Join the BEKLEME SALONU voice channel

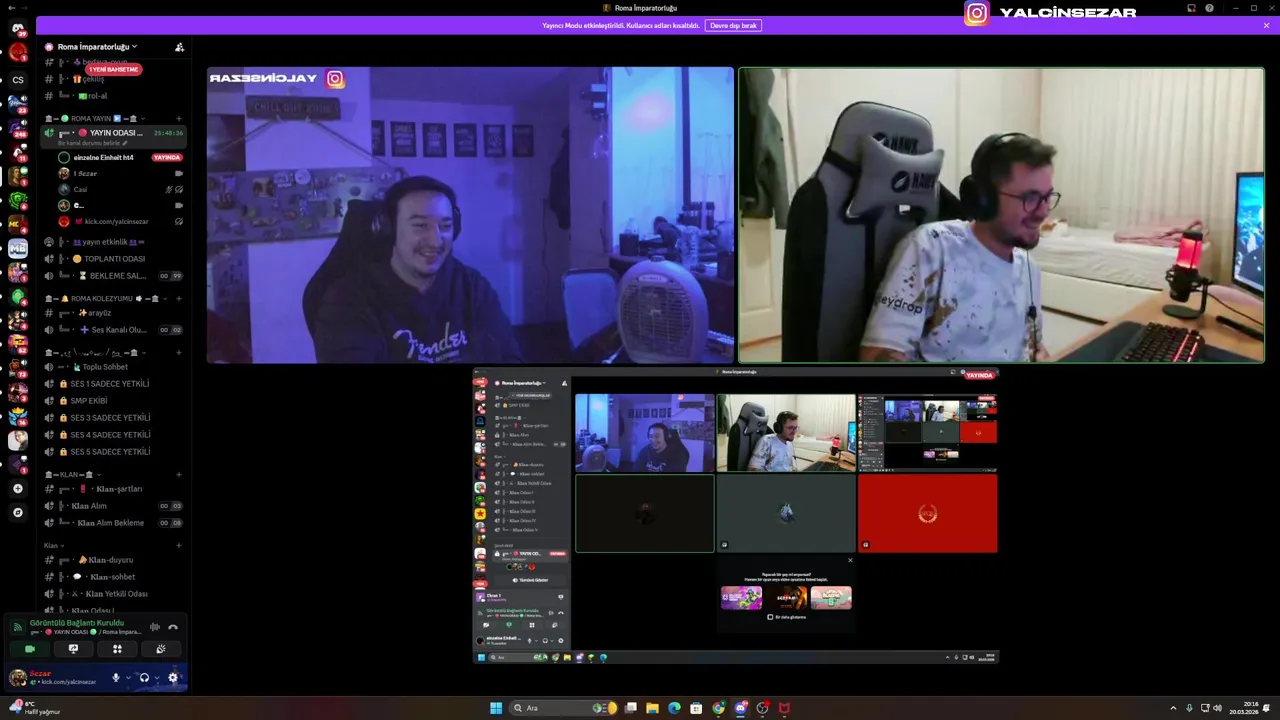point(113,276)
